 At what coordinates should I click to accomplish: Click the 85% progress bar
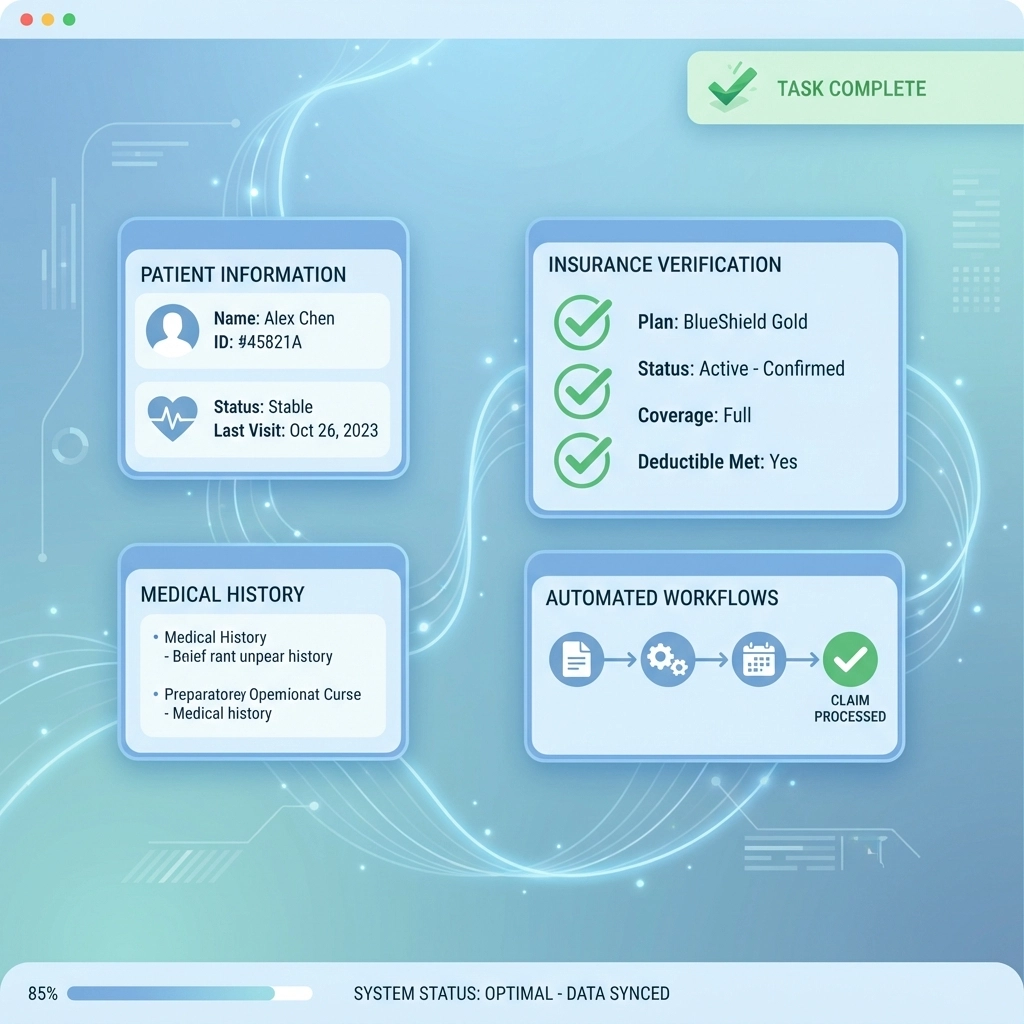(x=189, y=993)
